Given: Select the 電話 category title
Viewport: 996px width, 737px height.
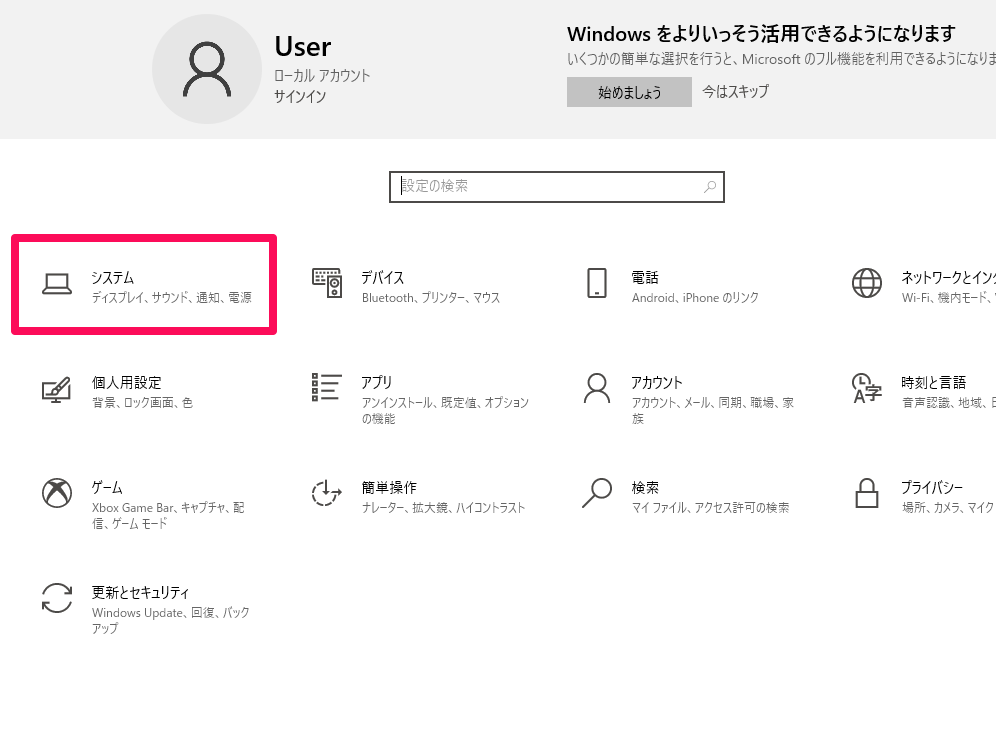Looking at the screenshot, I should click(645, 278).
